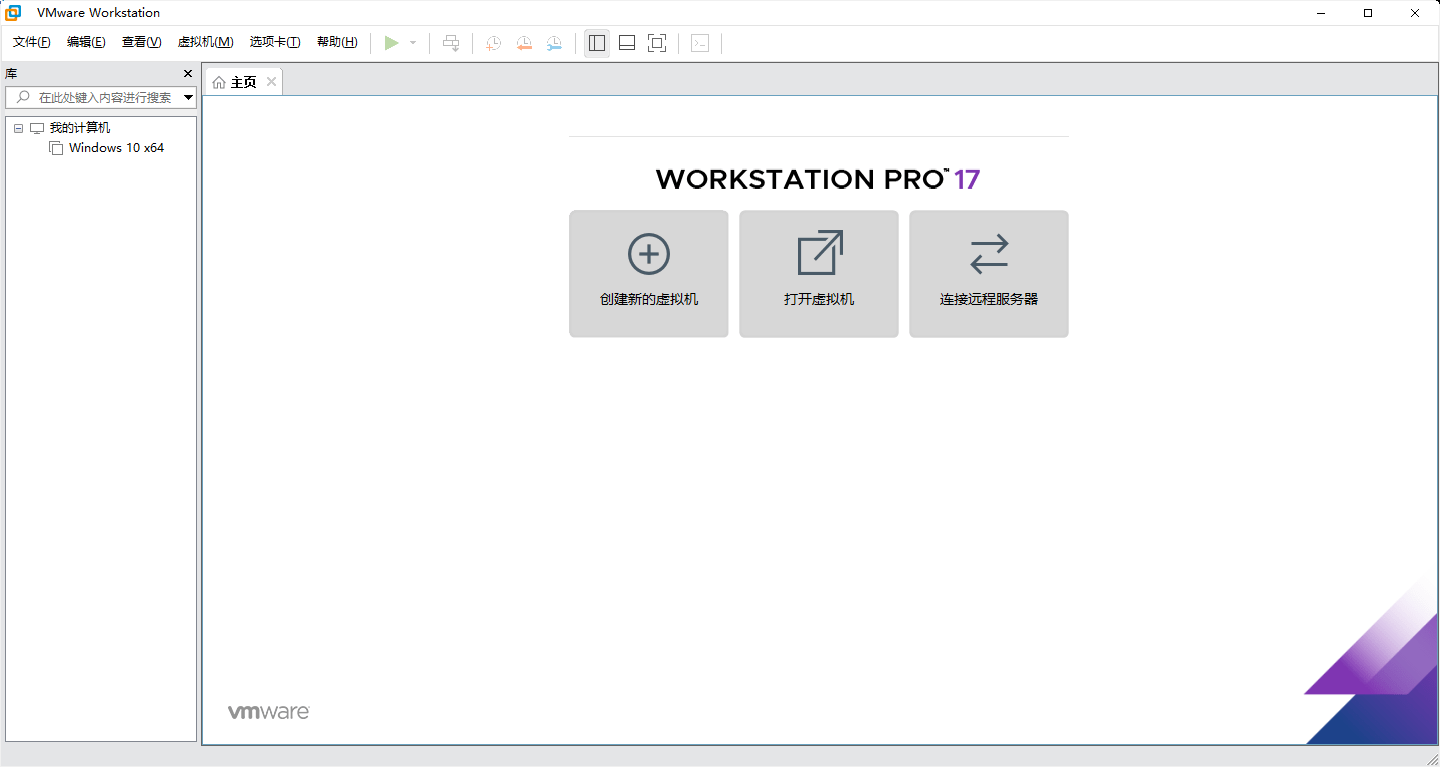Open the search filter dropdown arrow
1440x767 pixels.
189,97
